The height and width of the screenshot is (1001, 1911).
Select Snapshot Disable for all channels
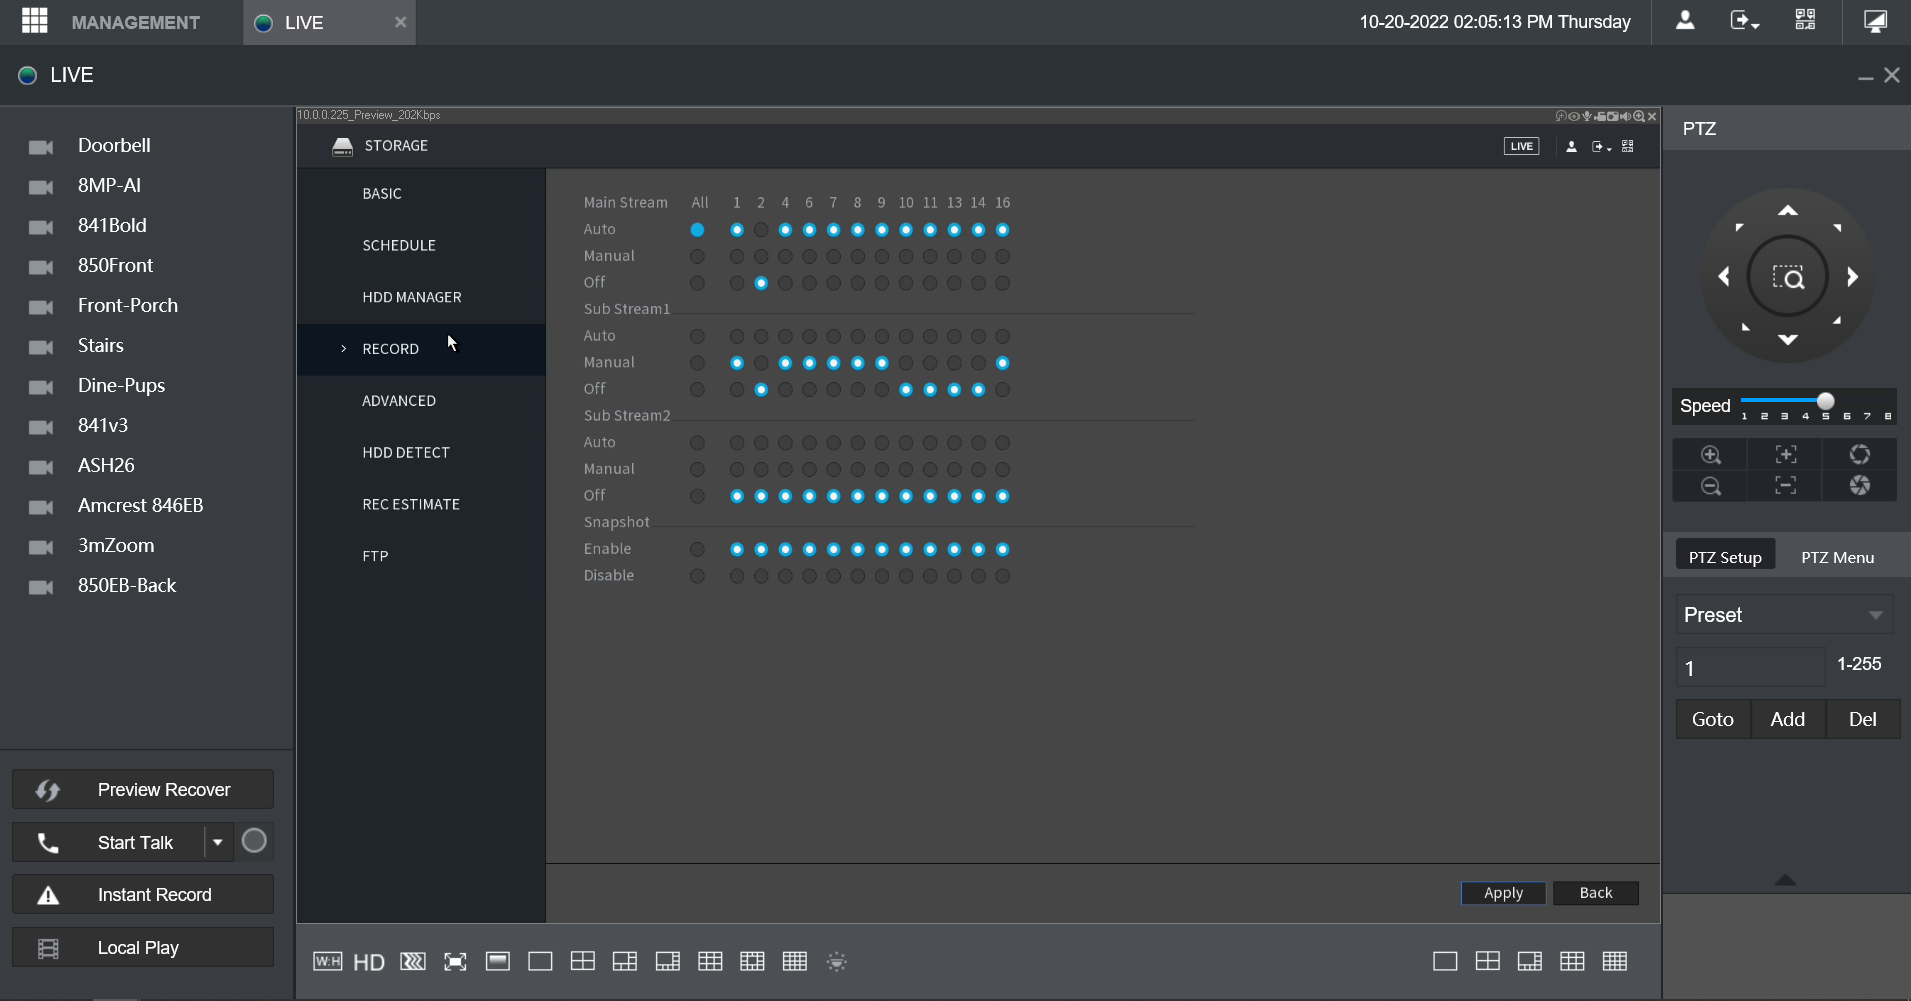click(697, 577)
